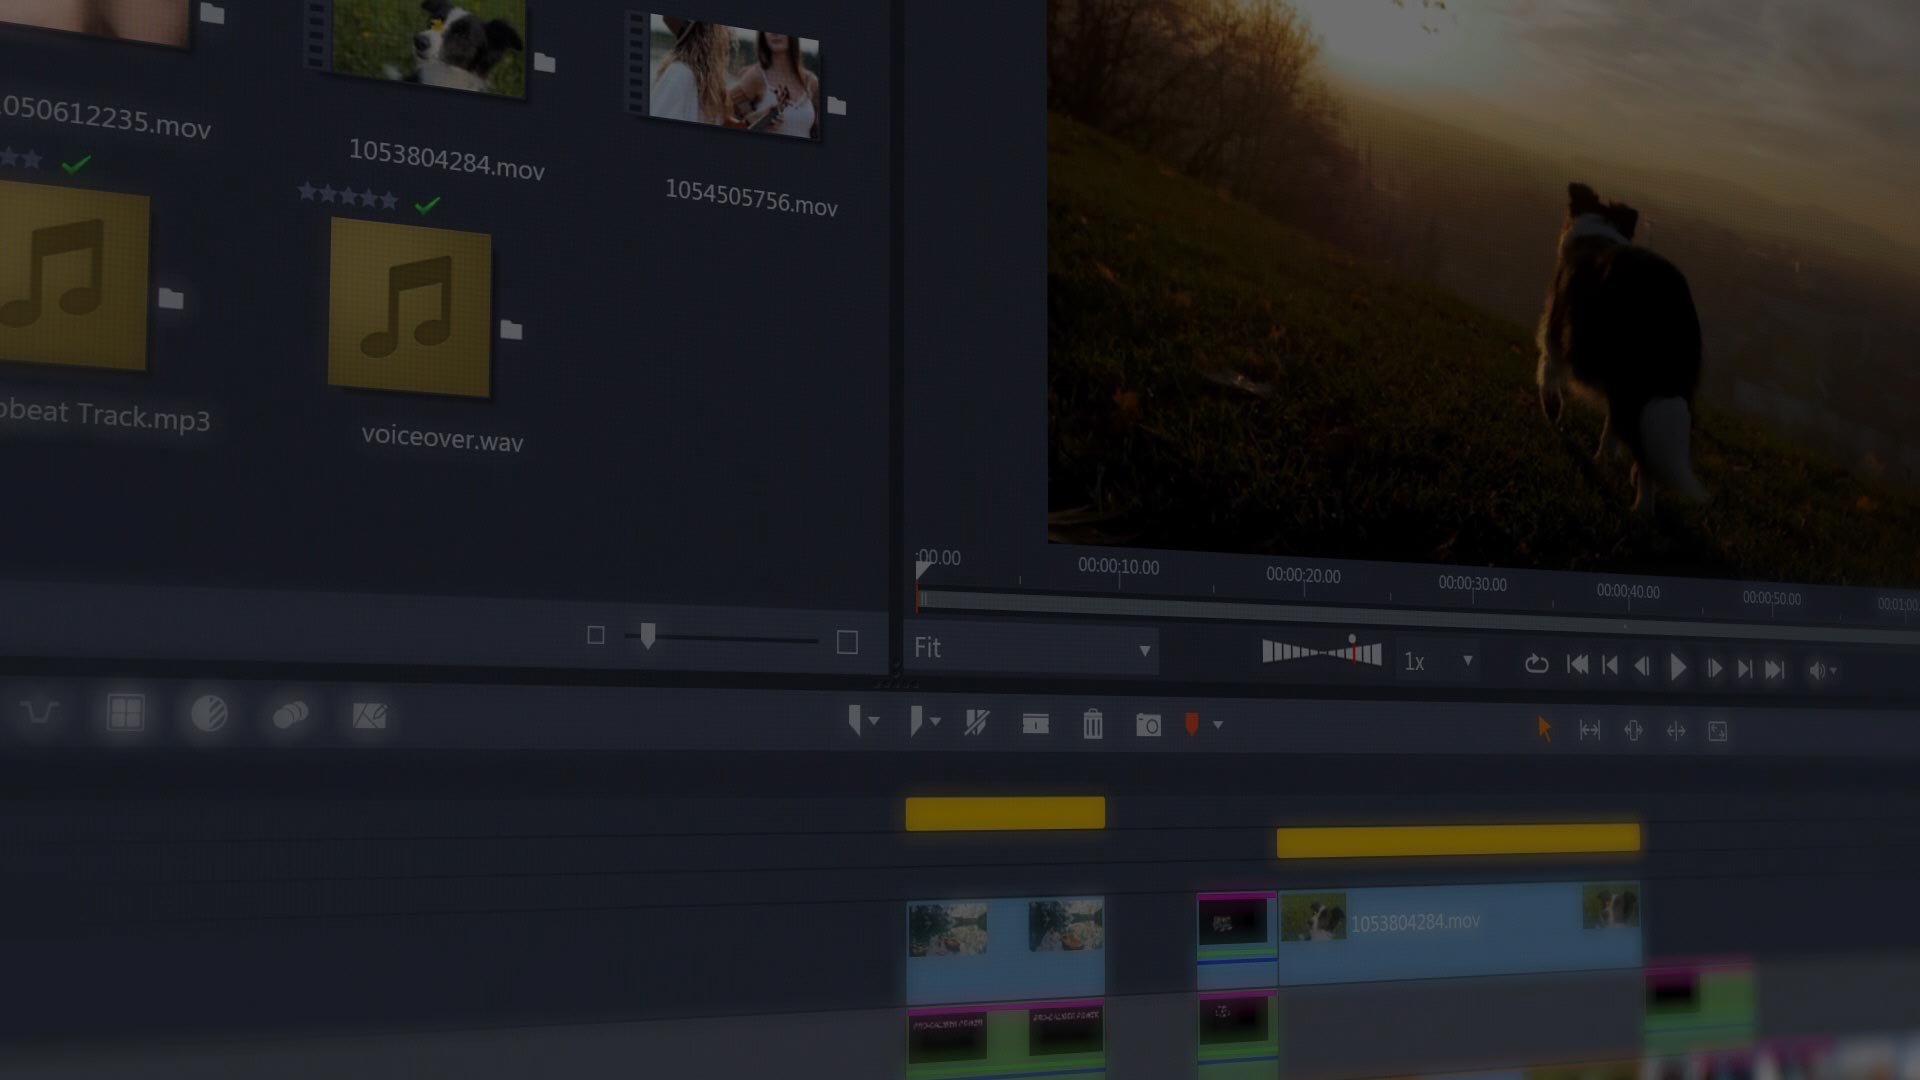This screenshot has width=1920, height=1080.
Task: Open the title editor pencil icon
Action: tap(369, 716)
